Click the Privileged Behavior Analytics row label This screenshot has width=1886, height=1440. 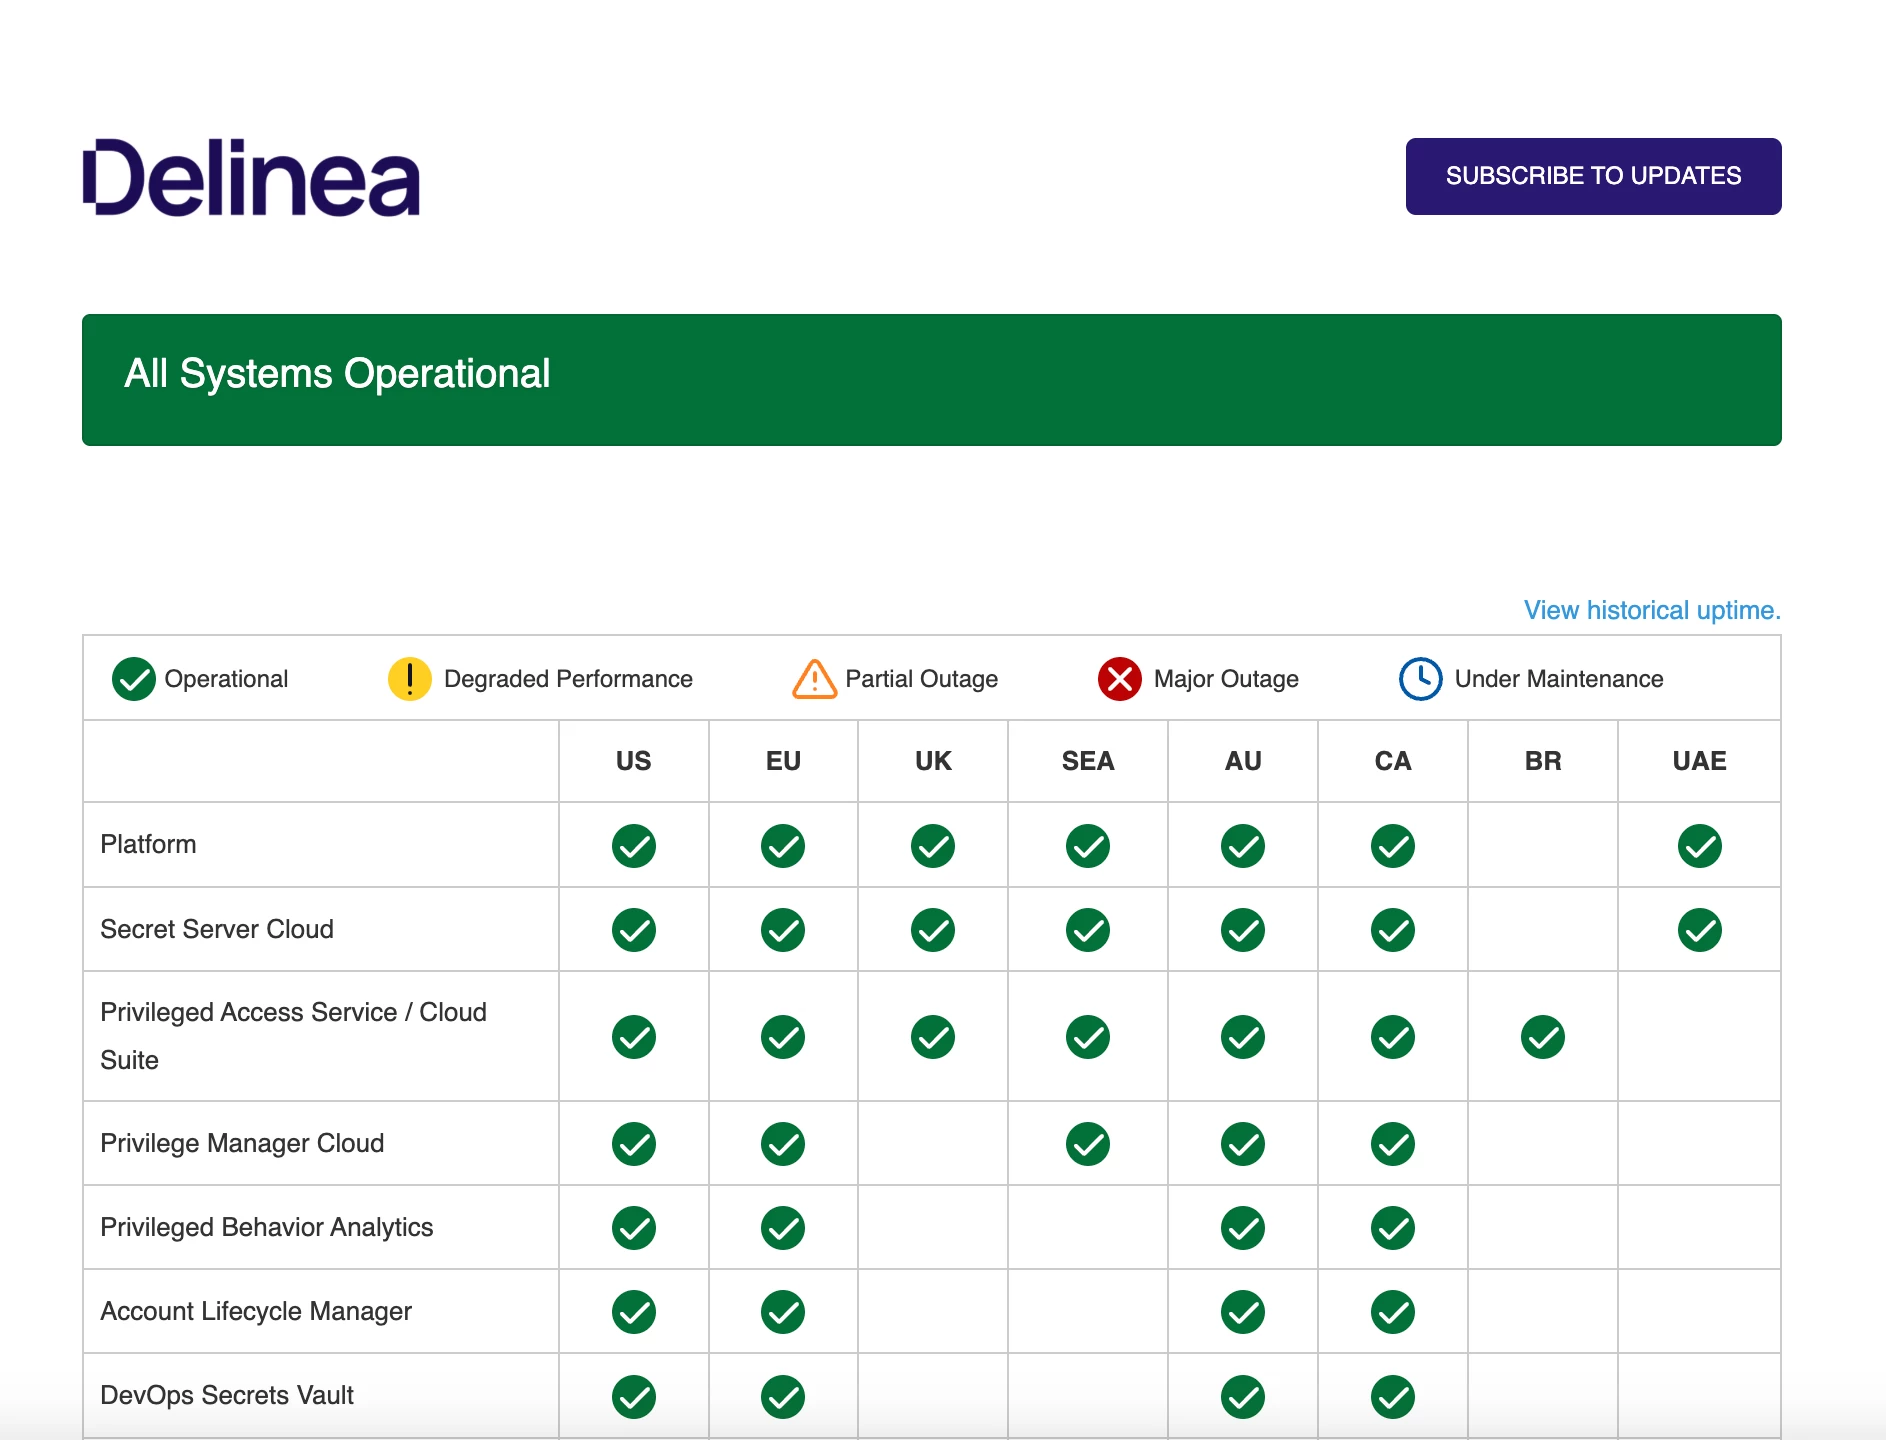point(267,1227)
